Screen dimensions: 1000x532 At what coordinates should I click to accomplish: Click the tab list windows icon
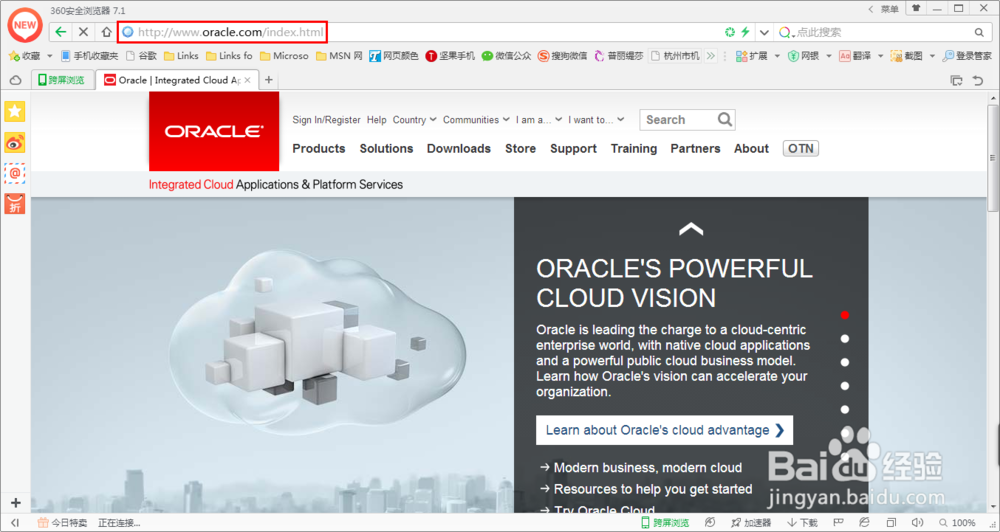[x=956, y=80]
